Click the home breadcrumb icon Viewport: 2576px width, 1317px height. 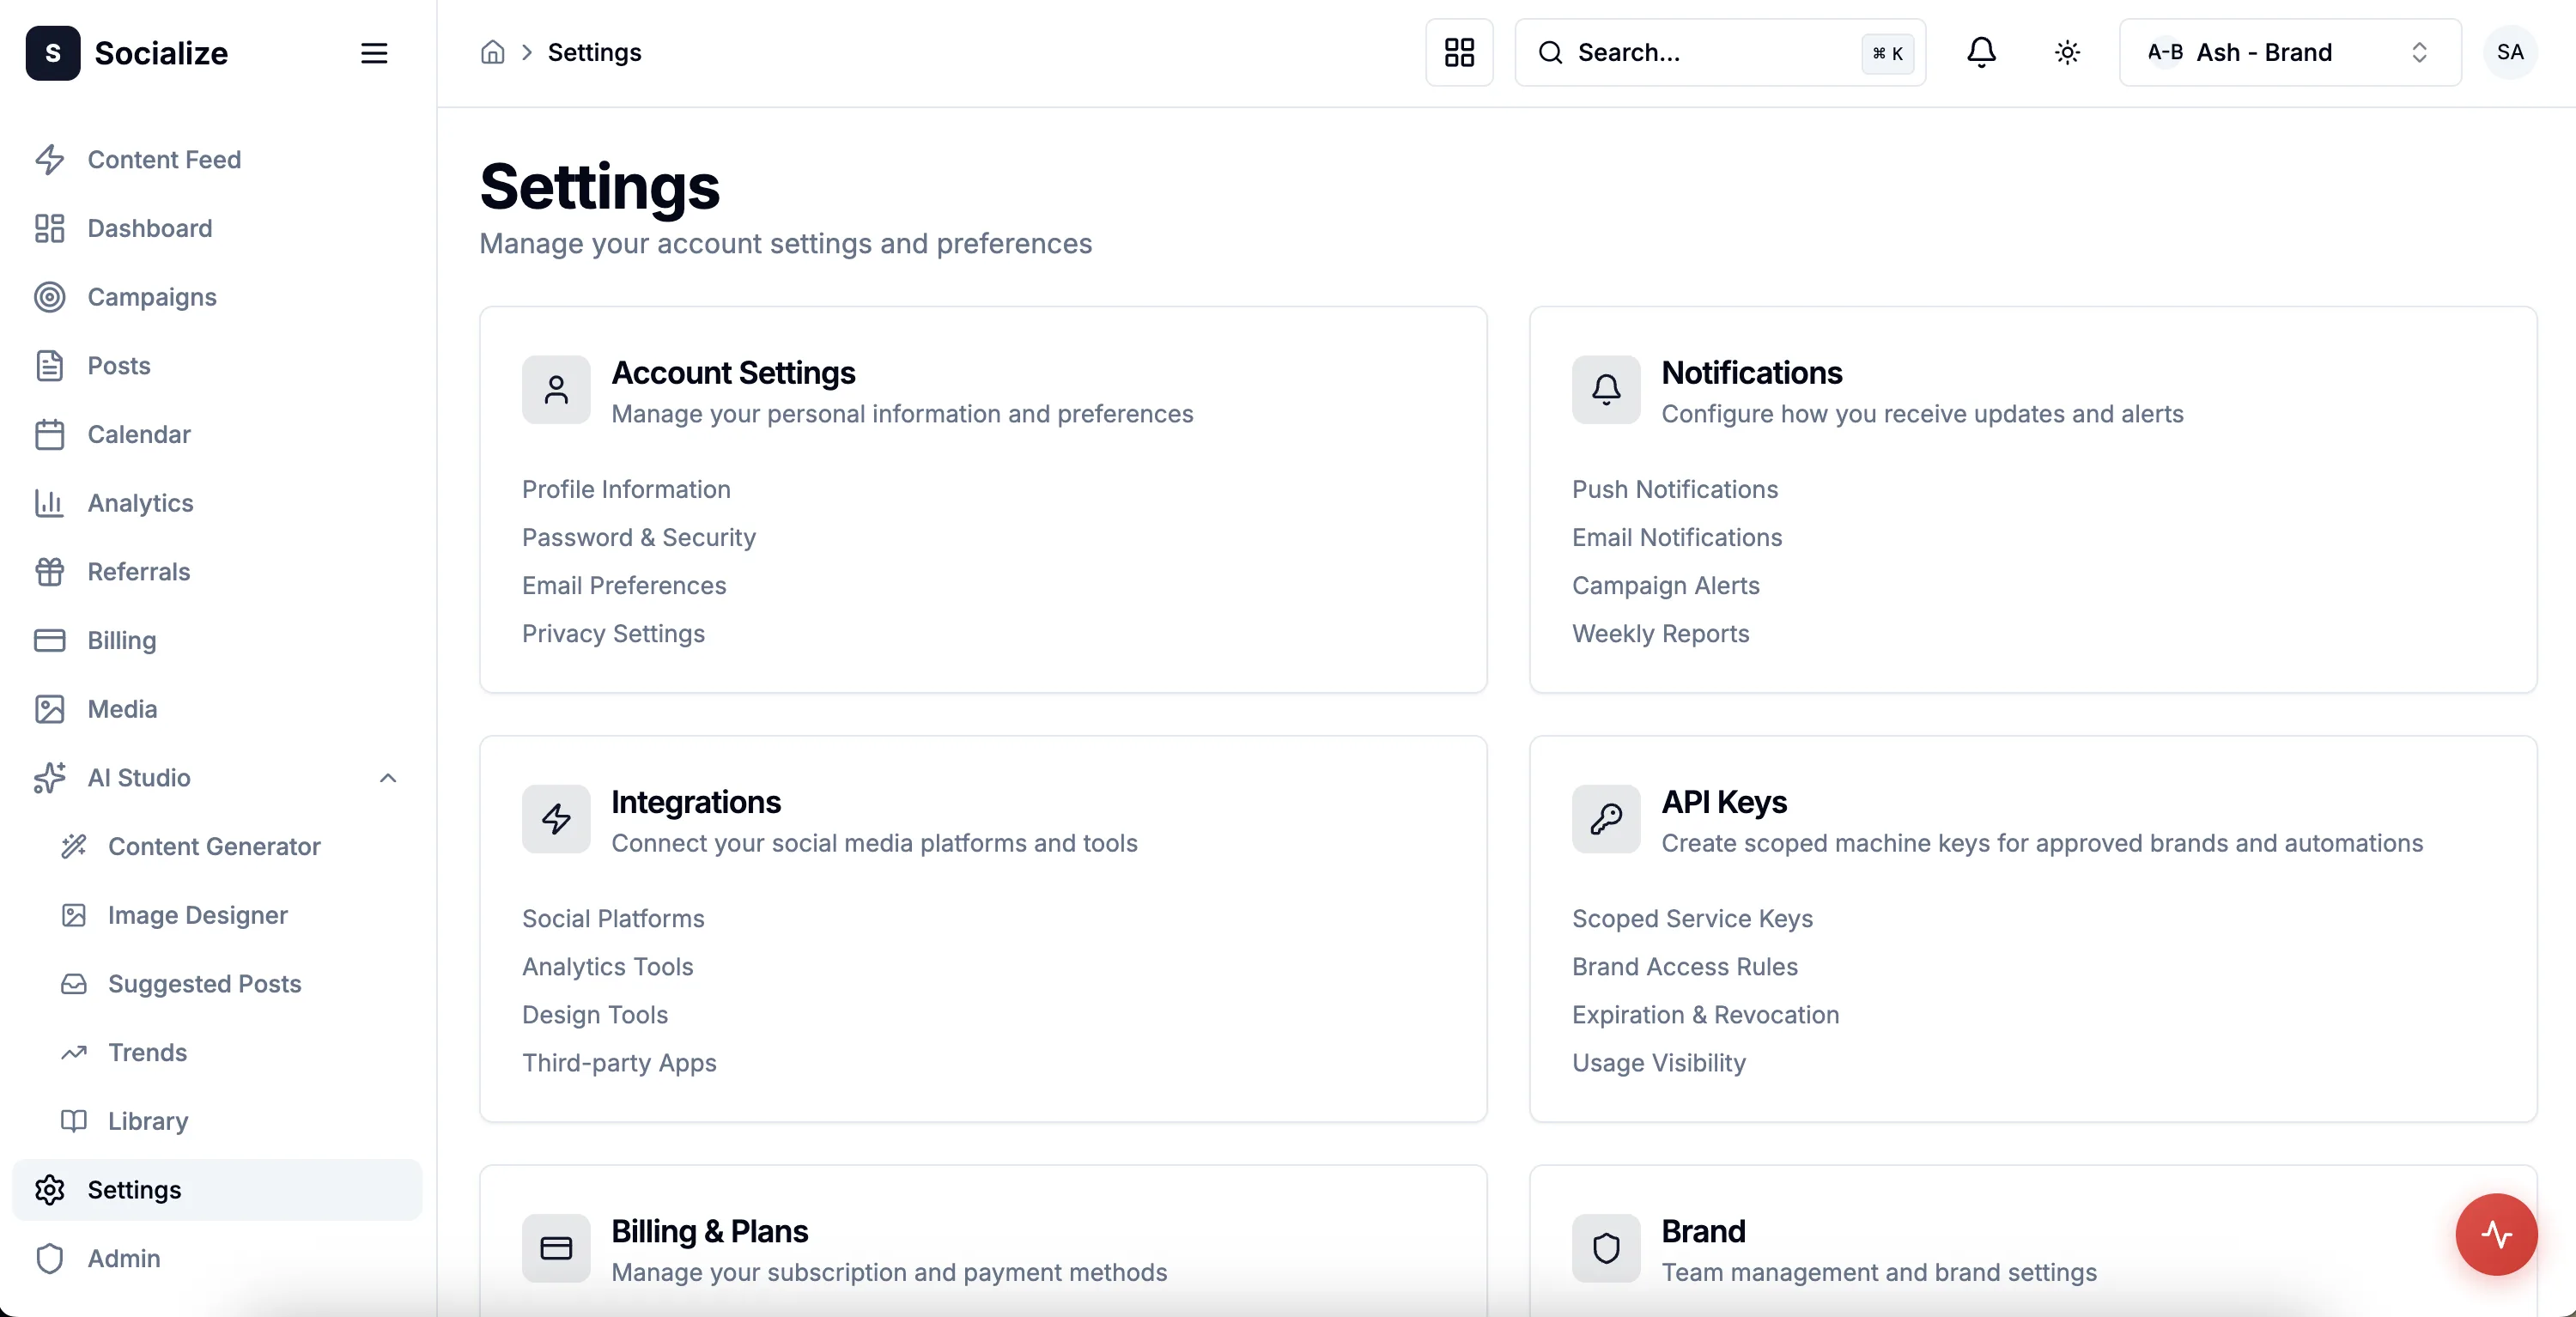tap(492, 52)
